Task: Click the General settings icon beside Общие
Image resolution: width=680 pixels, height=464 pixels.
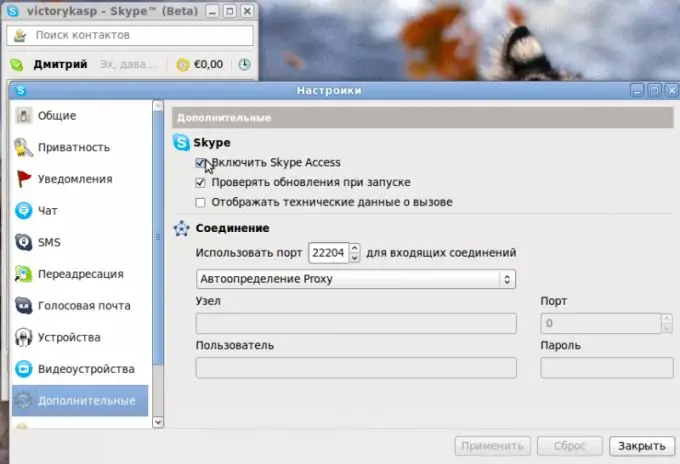Action: [x=23, y=116]
